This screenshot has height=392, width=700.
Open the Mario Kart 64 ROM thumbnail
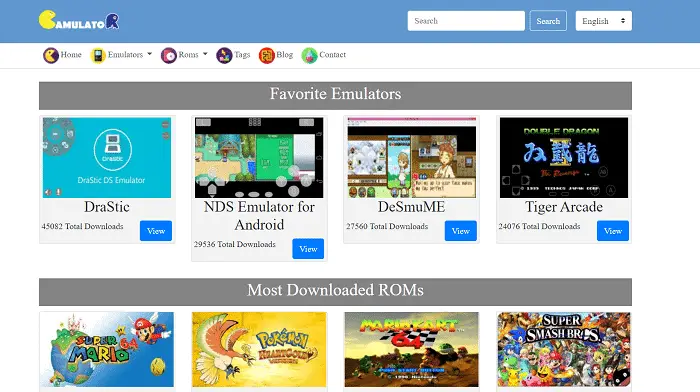pyautogui.click(x=412, y=350)
